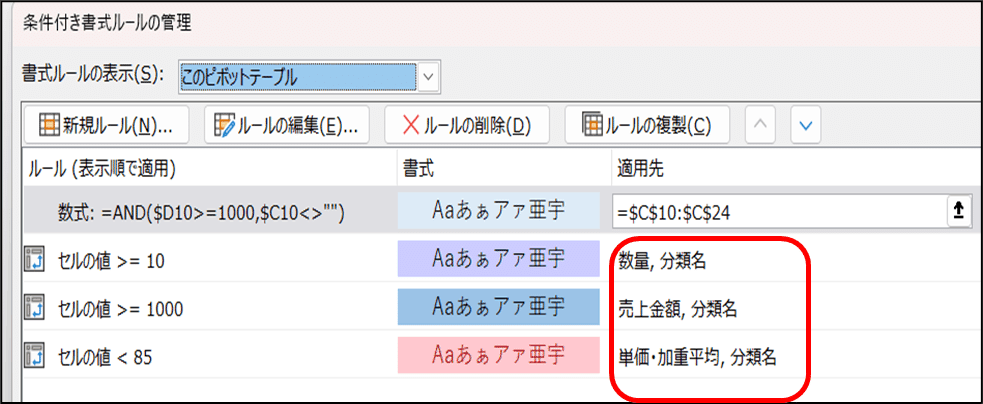Screen dimensions: 983x404
Task: Click the light blue format preview swatch
Action: (498, 211)
